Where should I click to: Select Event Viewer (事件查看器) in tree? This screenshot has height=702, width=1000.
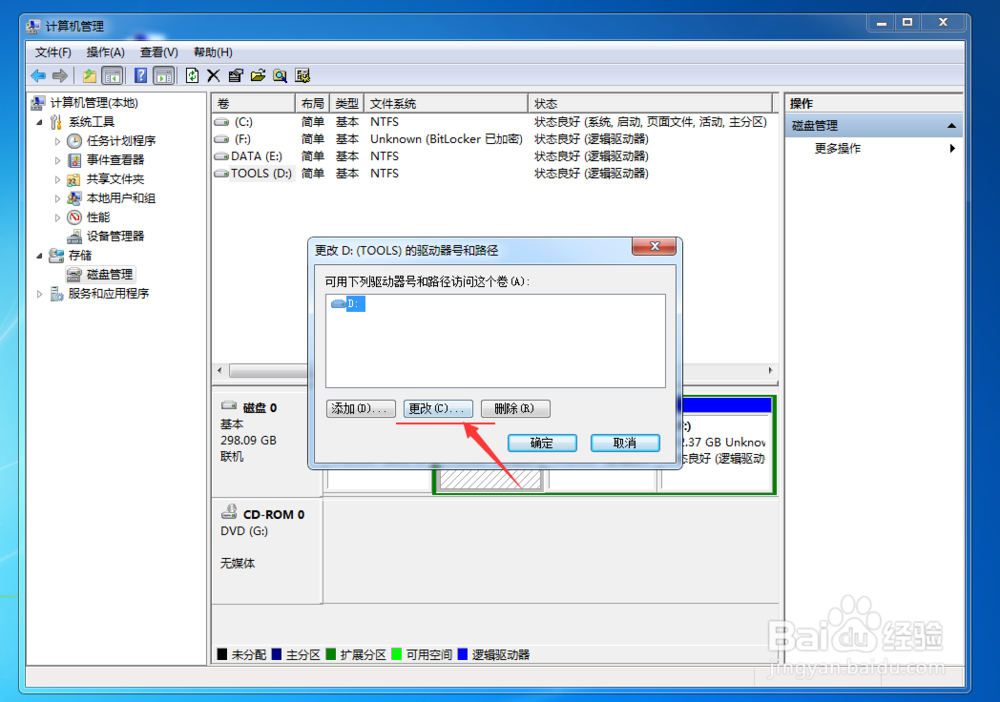pyautogui.click(x=115, y=160)
